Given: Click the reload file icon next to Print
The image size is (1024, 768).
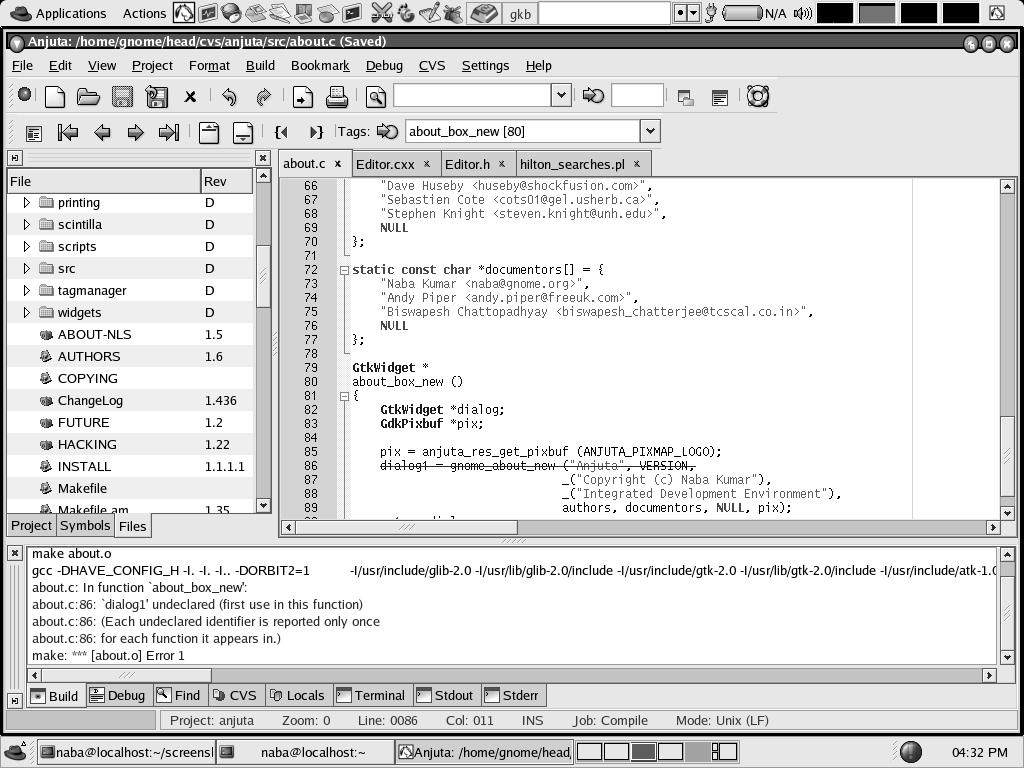Looking at the screenshot, I should 302,97.
